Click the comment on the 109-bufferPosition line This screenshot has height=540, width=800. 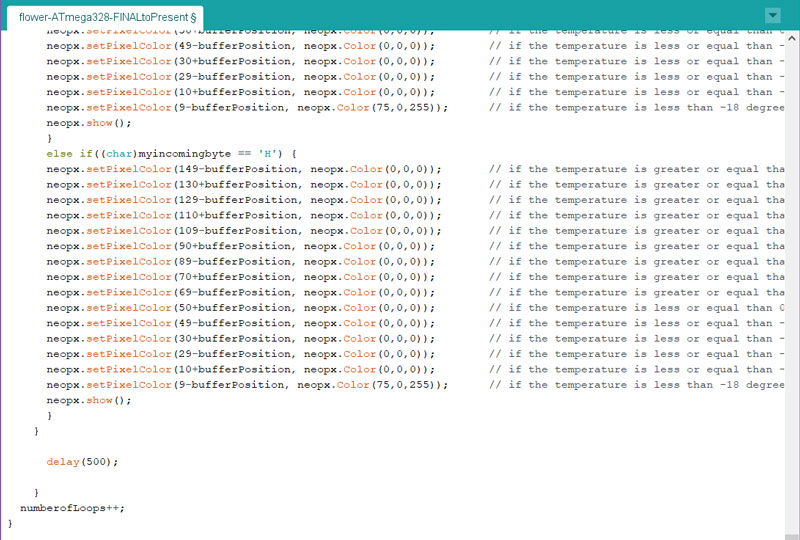[x=637, y=231]
